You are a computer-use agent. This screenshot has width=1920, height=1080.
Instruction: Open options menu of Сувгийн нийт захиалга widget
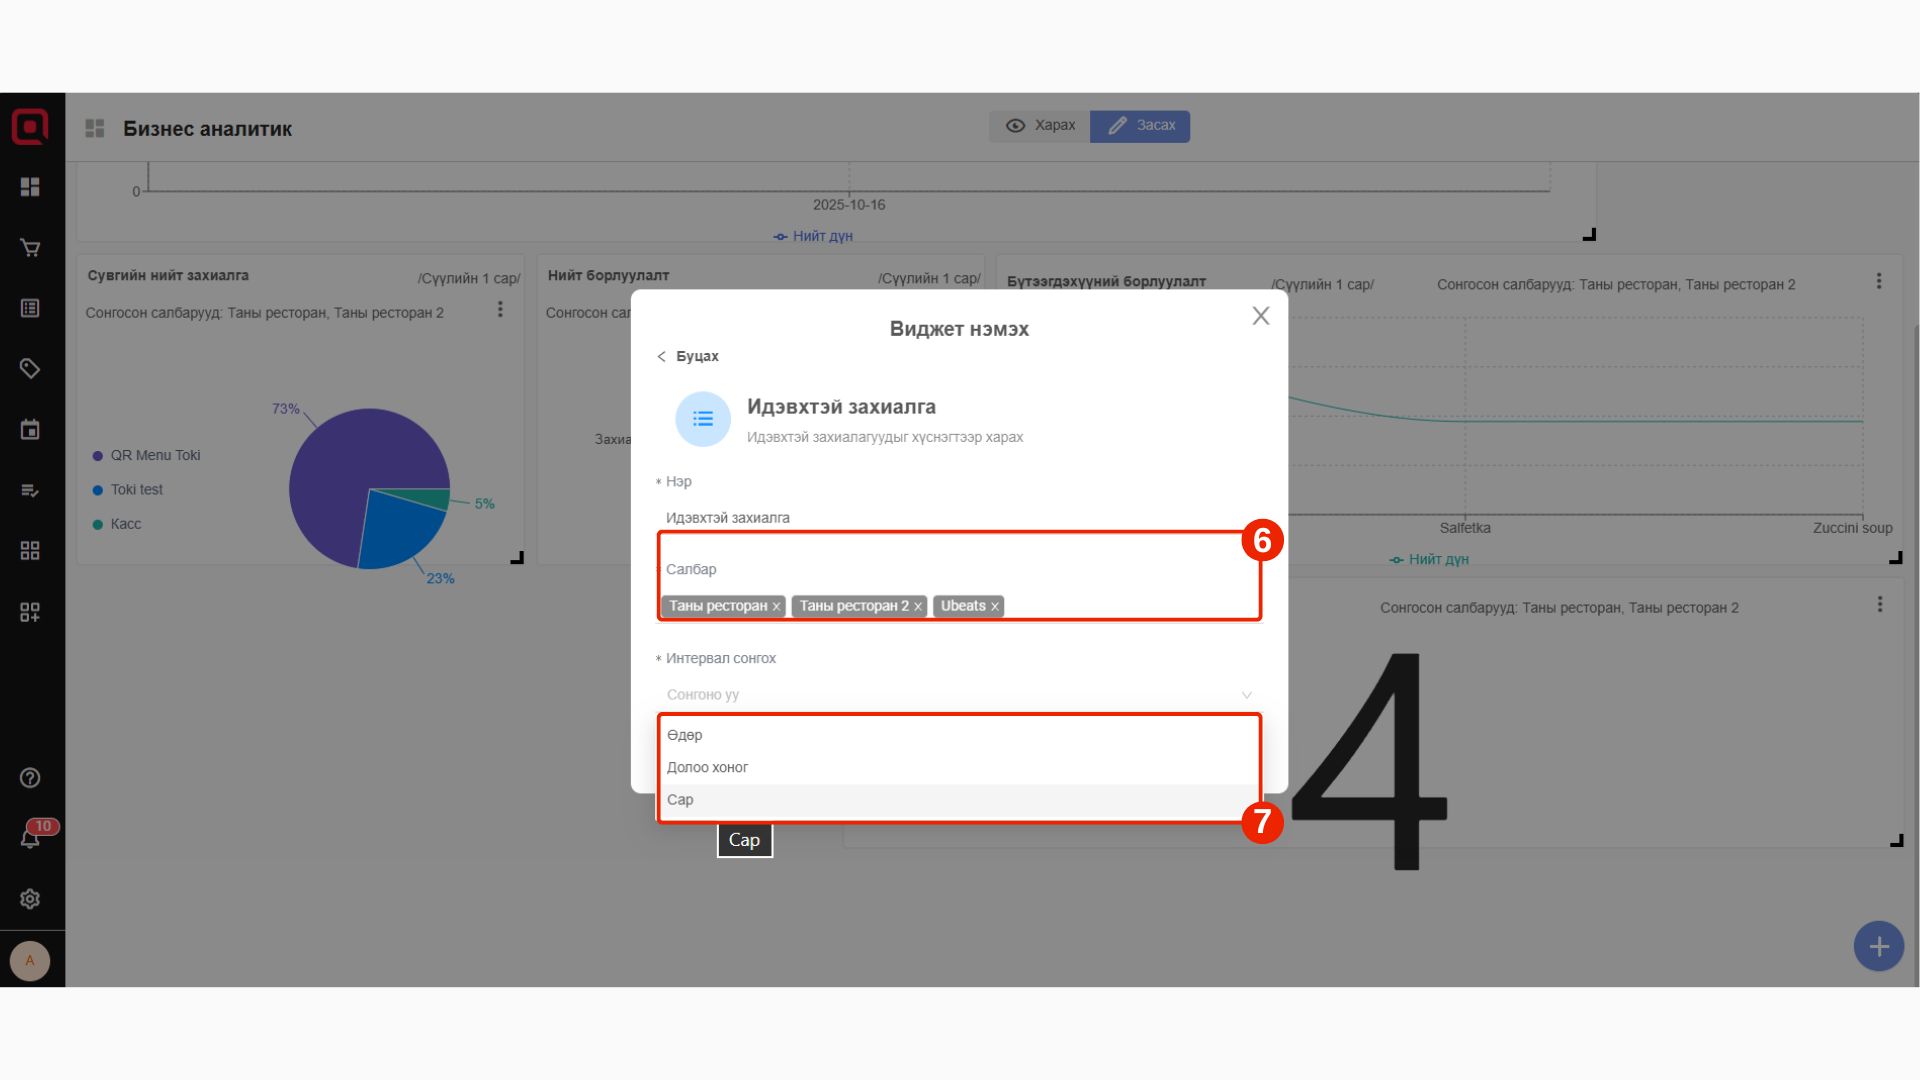point(500,310)
